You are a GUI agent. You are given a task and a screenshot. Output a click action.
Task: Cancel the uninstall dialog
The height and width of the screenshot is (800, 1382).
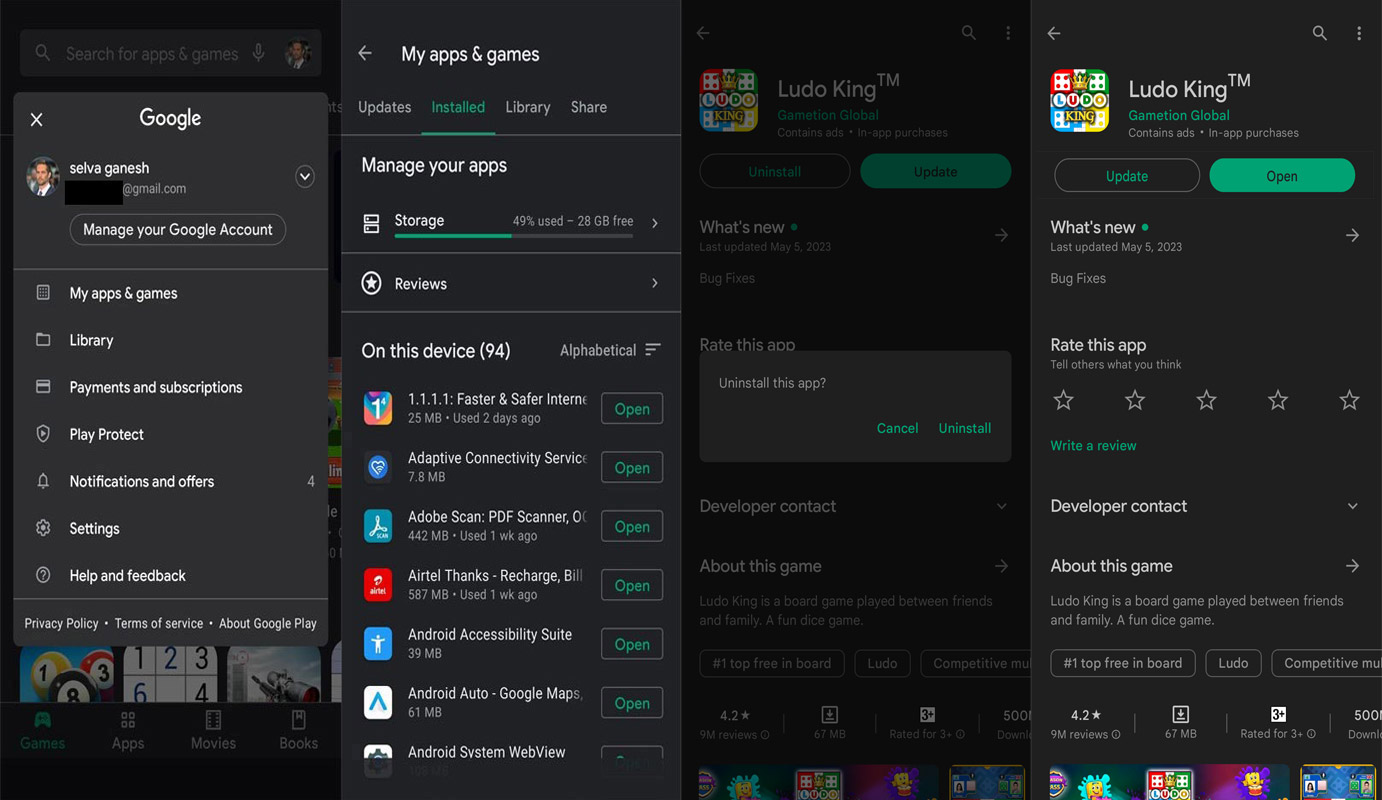(897, 428)
